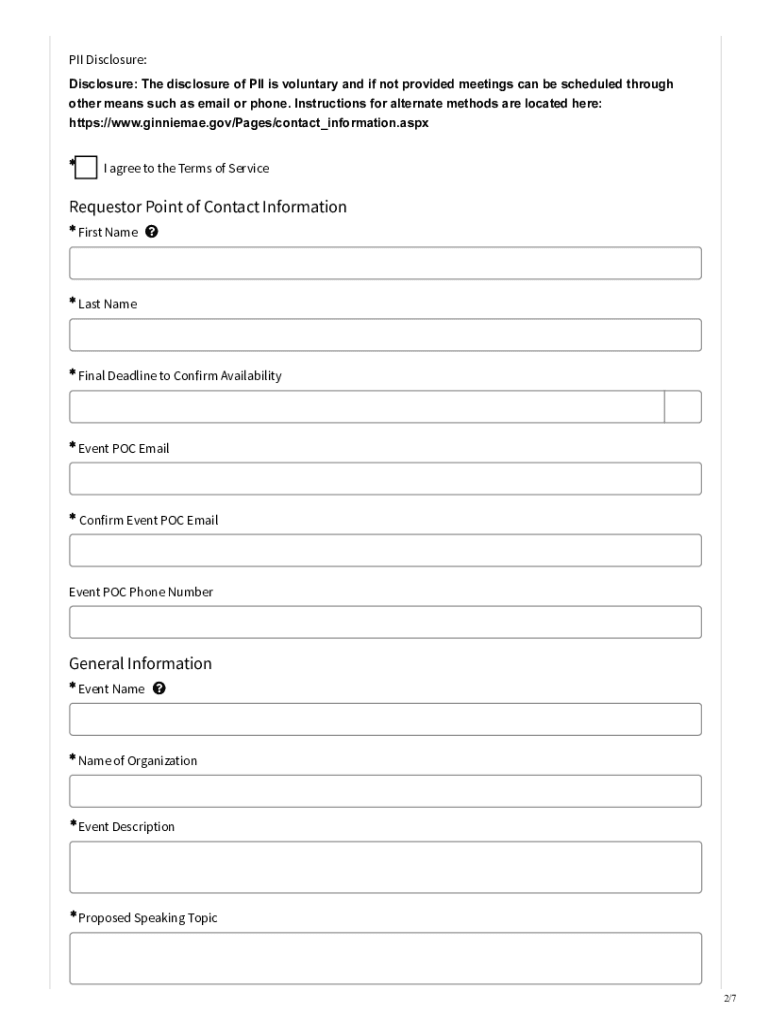Image resolution: width=770 pixels, height=1024 pixels.
Task: Click the First Name help icon
Action: pos(152,232)
